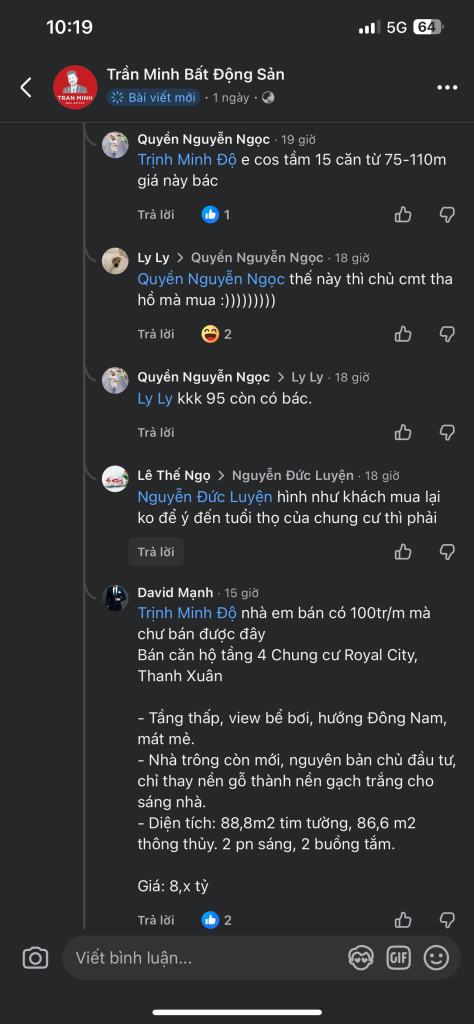This screenshot has height=1024, width=474.
Task: Open camera to attach photo to comment
Action: point(35,958)
